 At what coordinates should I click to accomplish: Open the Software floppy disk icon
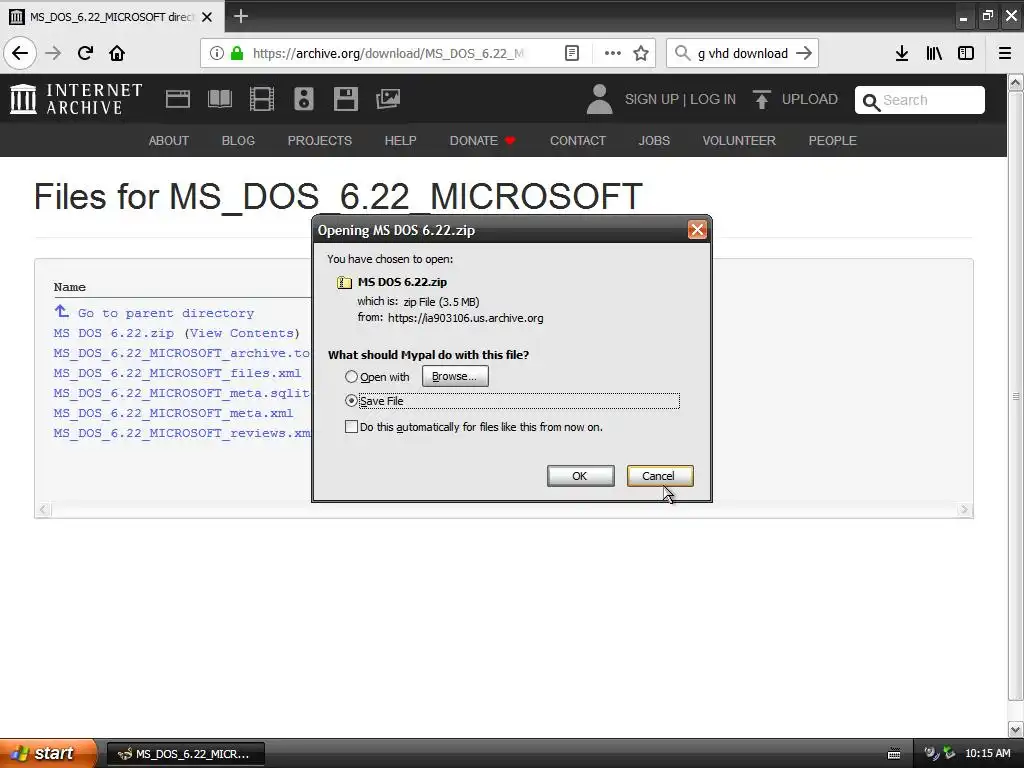pos(345,99)
